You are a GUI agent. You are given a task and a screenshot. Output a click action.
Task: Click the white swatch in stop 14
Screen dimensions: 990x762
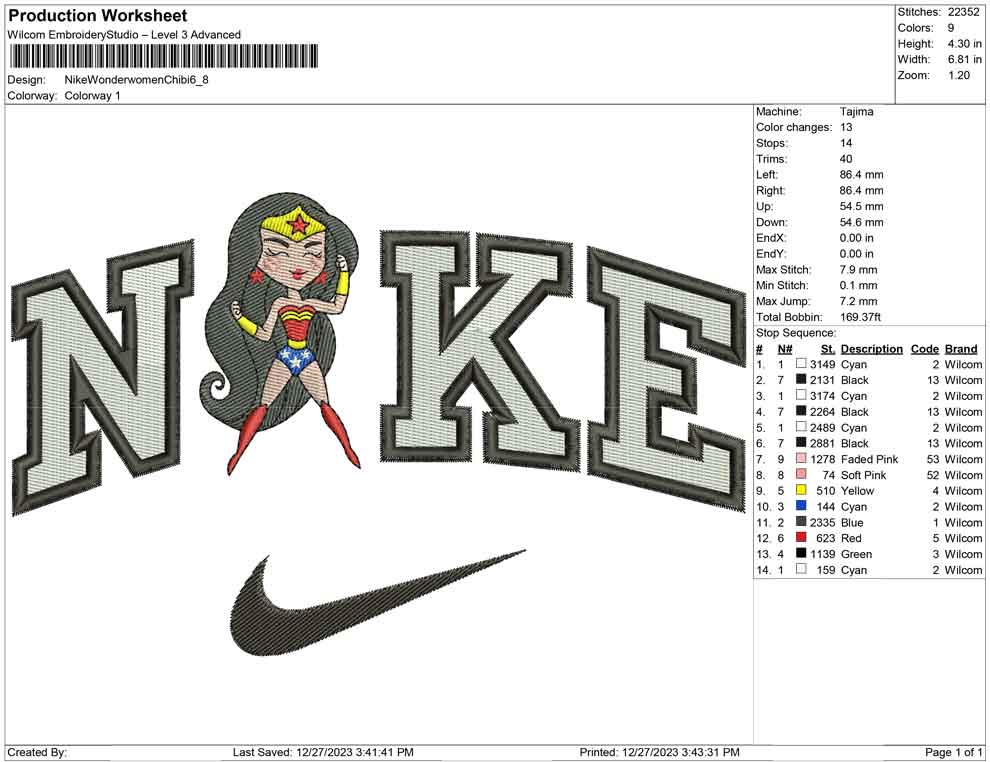coord(801,569)
